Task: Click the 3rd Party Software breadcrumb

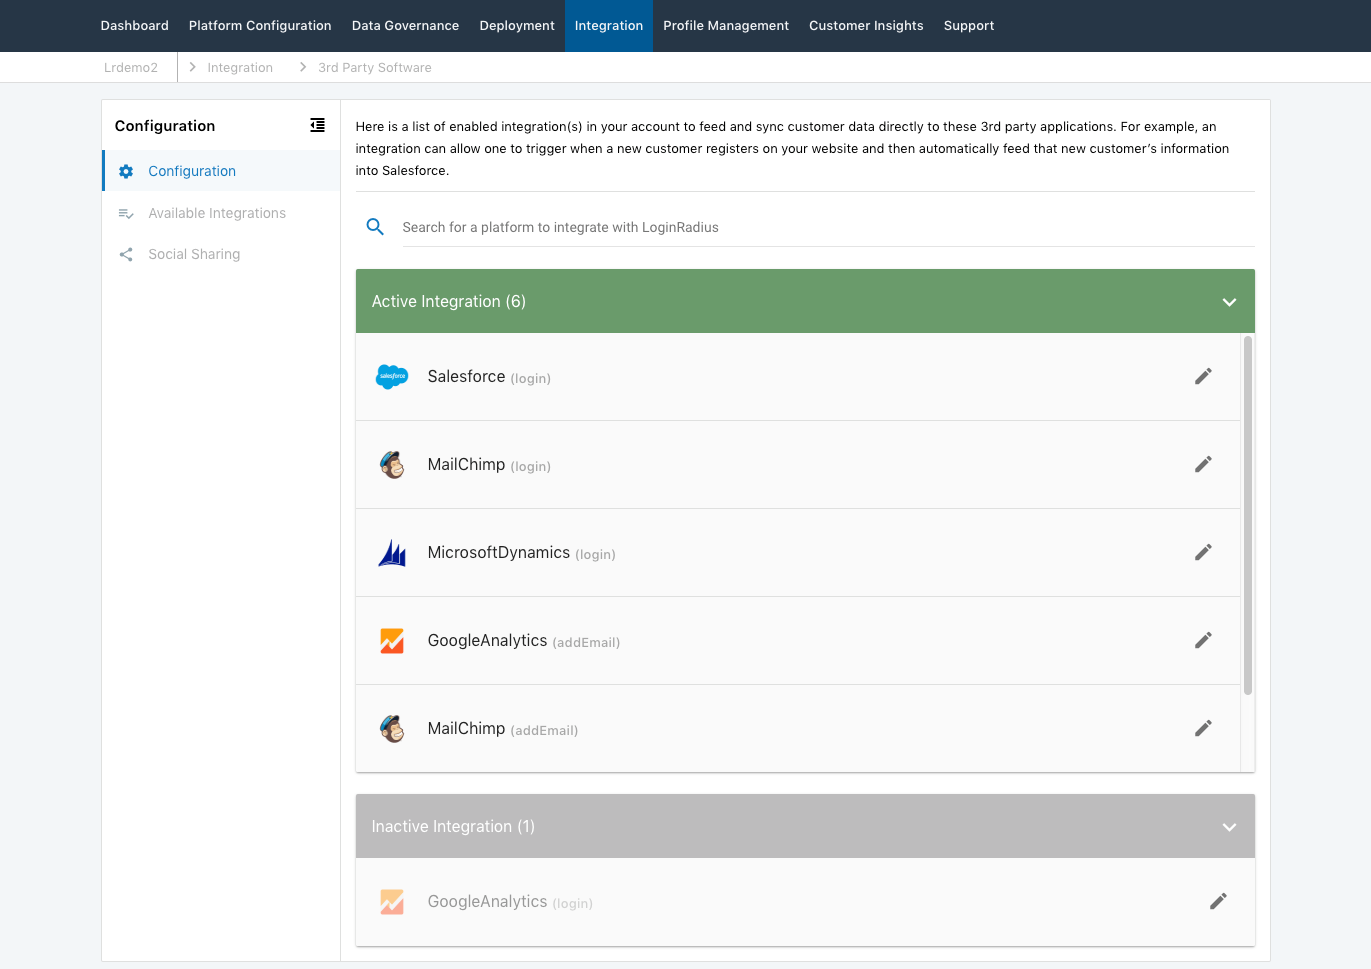Action: pos(375,68)
